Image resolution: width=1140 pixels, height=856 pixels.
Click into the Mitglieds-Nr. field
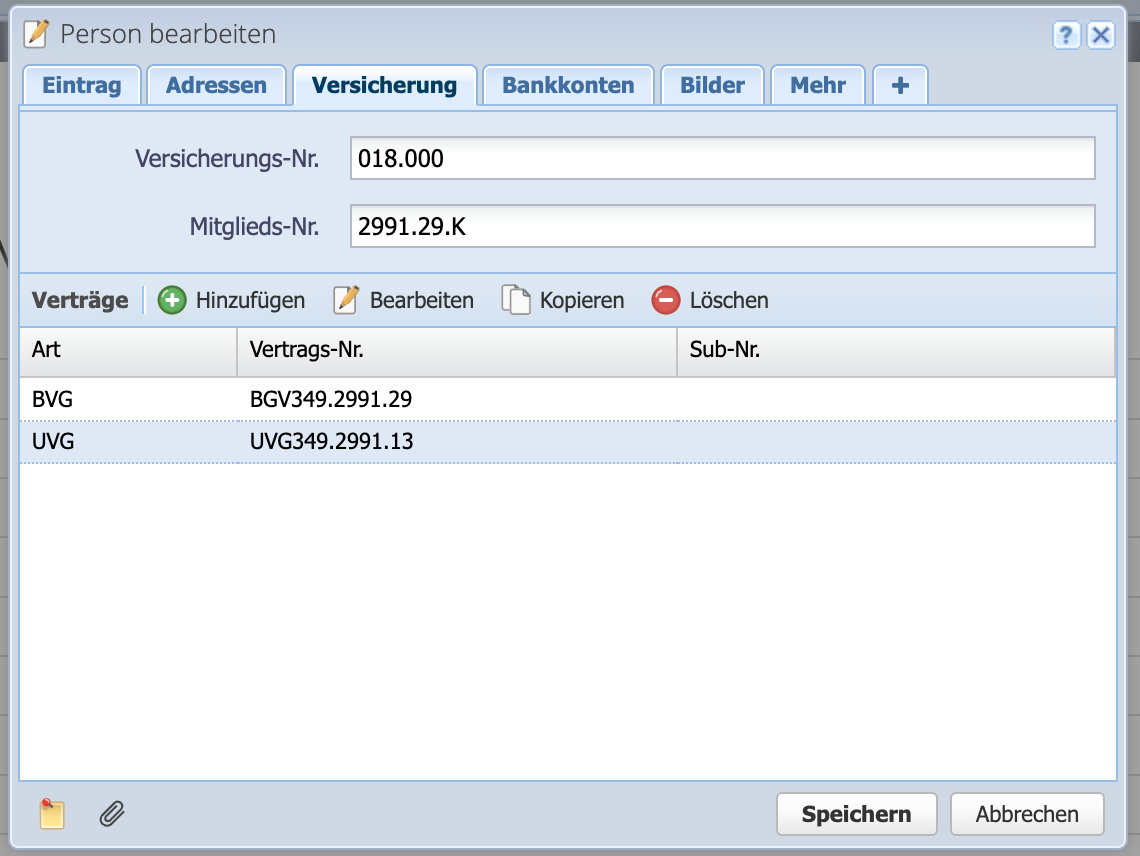coord(722,227)
